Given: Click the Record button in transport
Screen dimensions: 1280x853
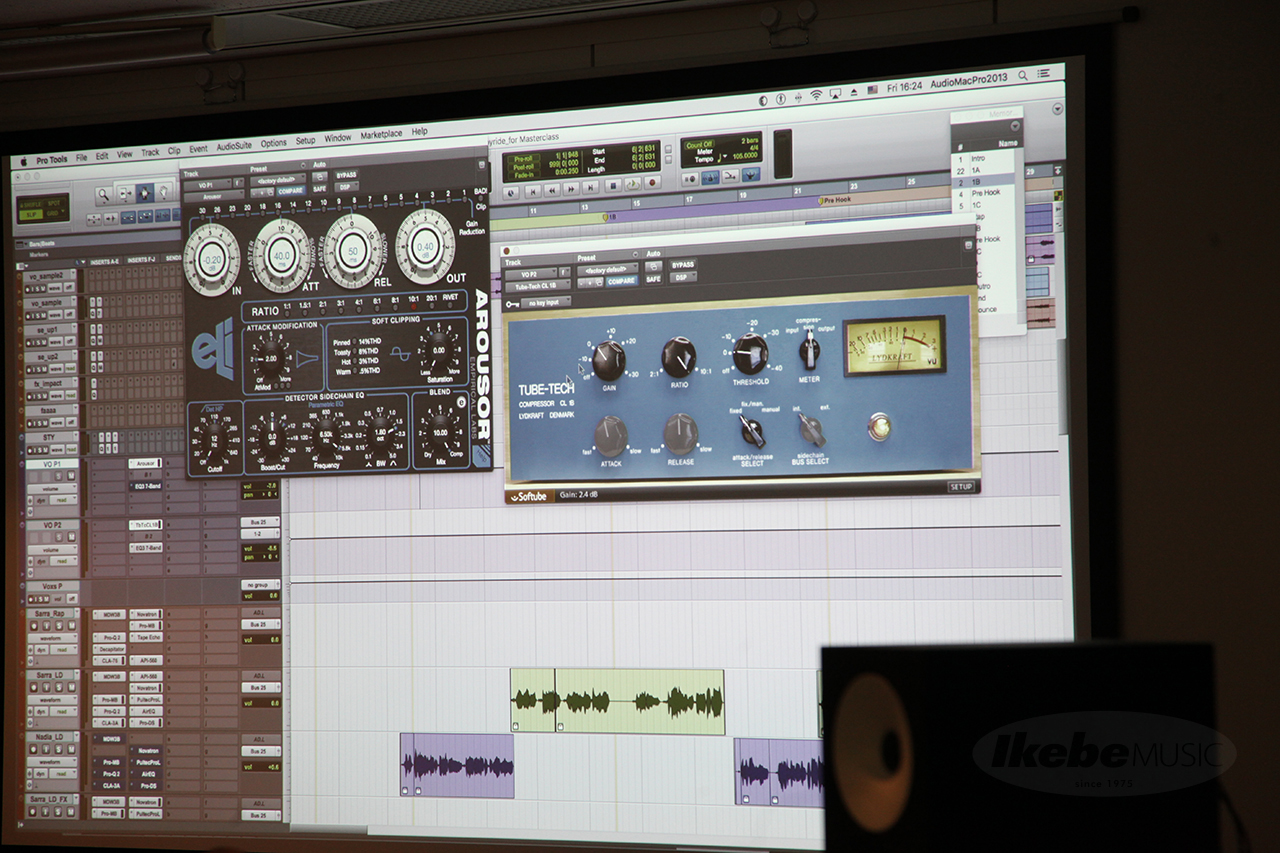Looking at the screenshot, I should click(652, 182).
